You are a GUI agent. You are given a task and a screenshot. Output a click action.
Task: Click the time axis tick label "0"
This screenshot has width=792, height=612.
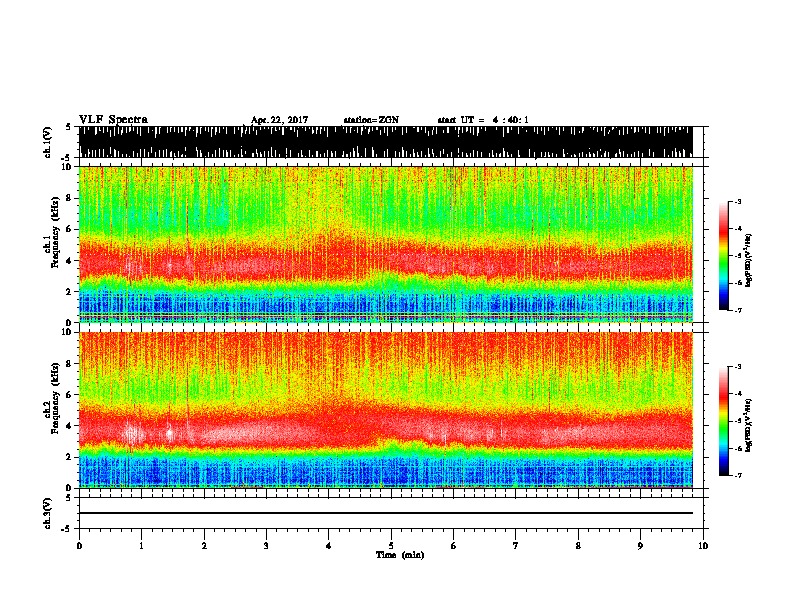coord(79,546)
